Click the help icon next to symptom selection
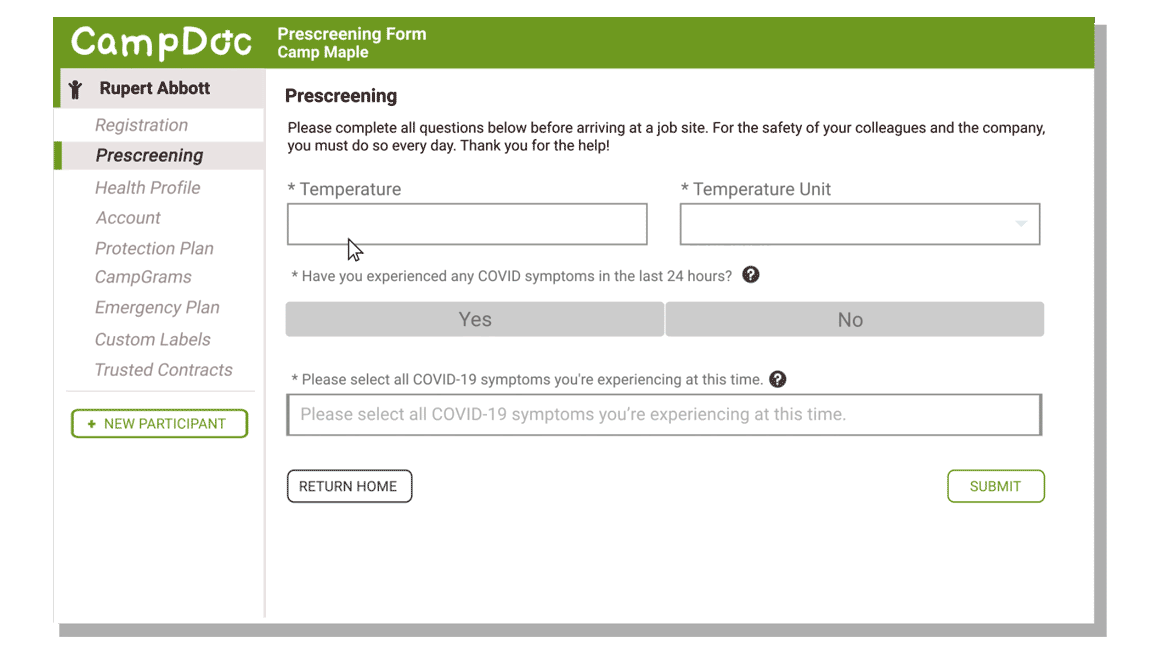The height and width of the screenshot is (648, 1152). tap(778, 379)
